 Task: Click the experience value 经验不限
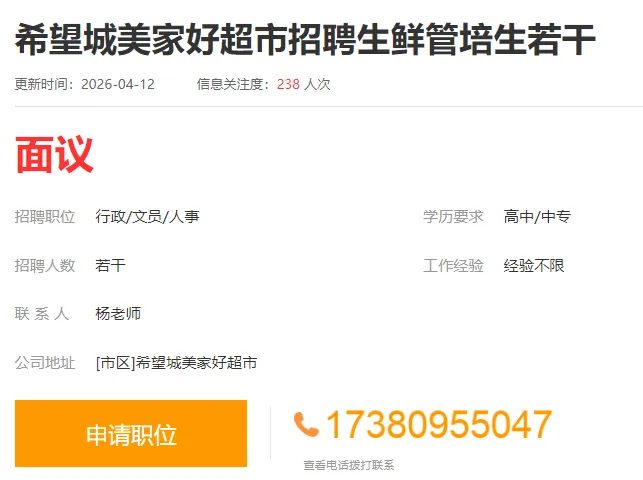[x=534, y=266]
